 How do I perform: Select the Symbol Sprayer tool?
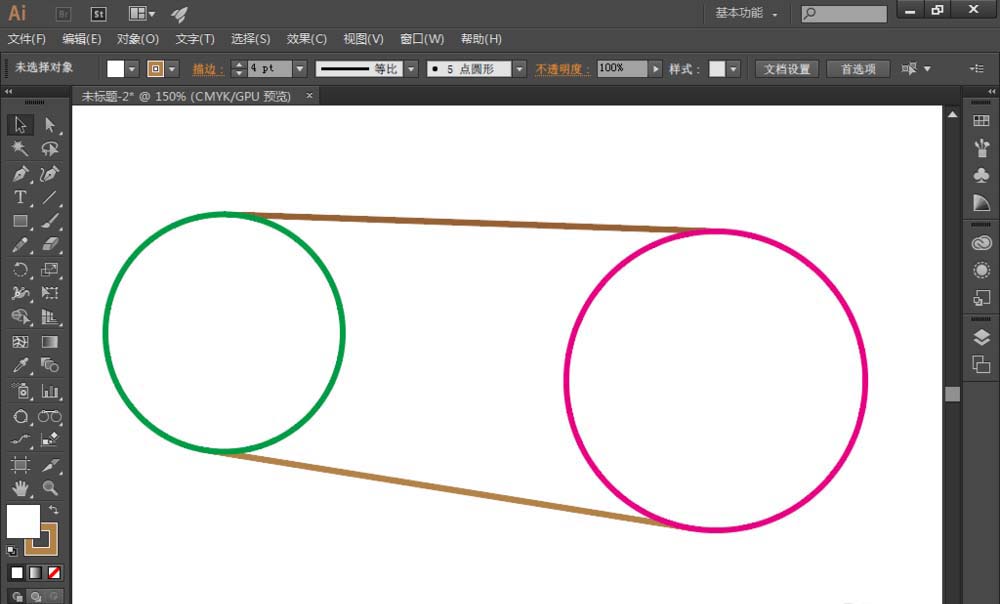click(20, 391)
